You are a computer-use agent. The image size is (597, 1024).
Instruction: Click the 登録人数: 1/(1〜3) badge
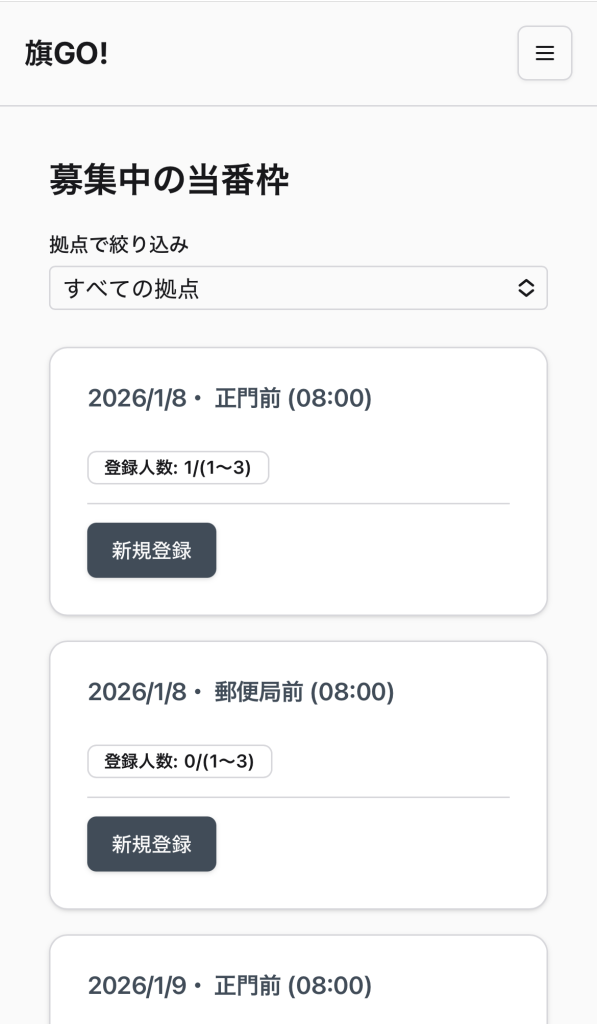tap(177, 467)
